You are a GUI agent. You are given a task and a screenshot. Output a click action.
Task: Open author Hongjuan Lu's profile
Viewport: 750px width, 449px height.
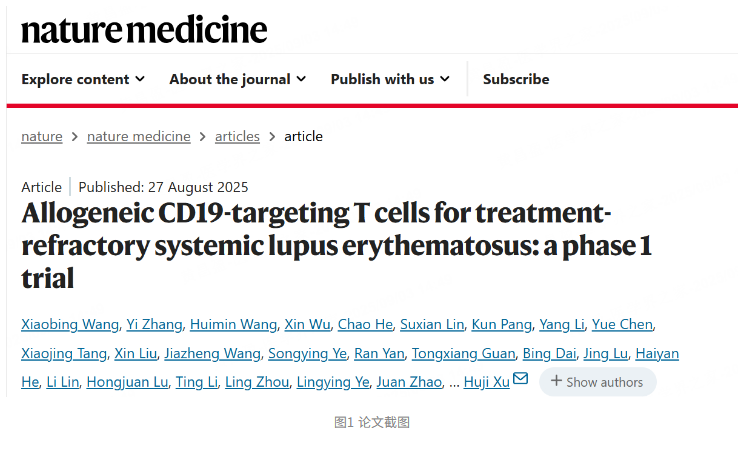(x=127, y=382)
